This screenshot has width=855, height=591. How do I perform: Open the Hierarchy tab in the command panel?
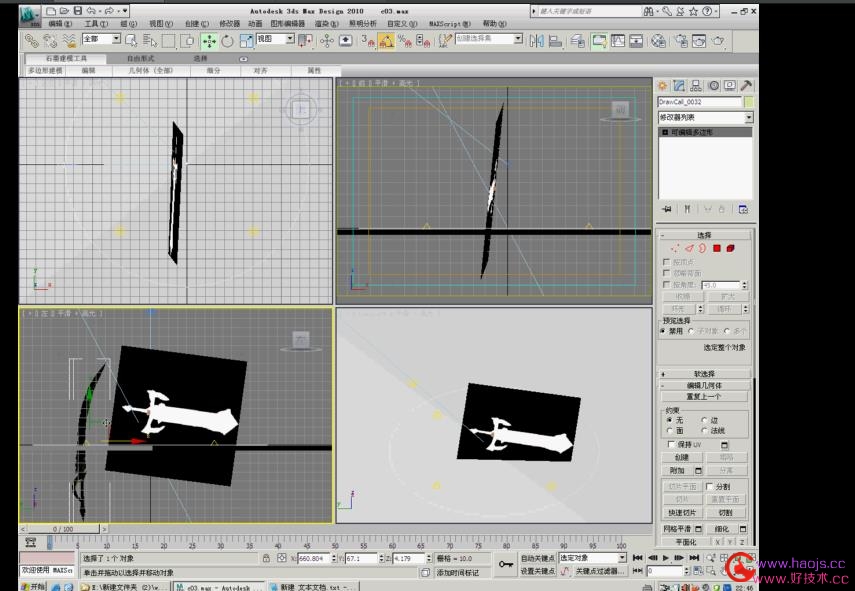point(696,86)
